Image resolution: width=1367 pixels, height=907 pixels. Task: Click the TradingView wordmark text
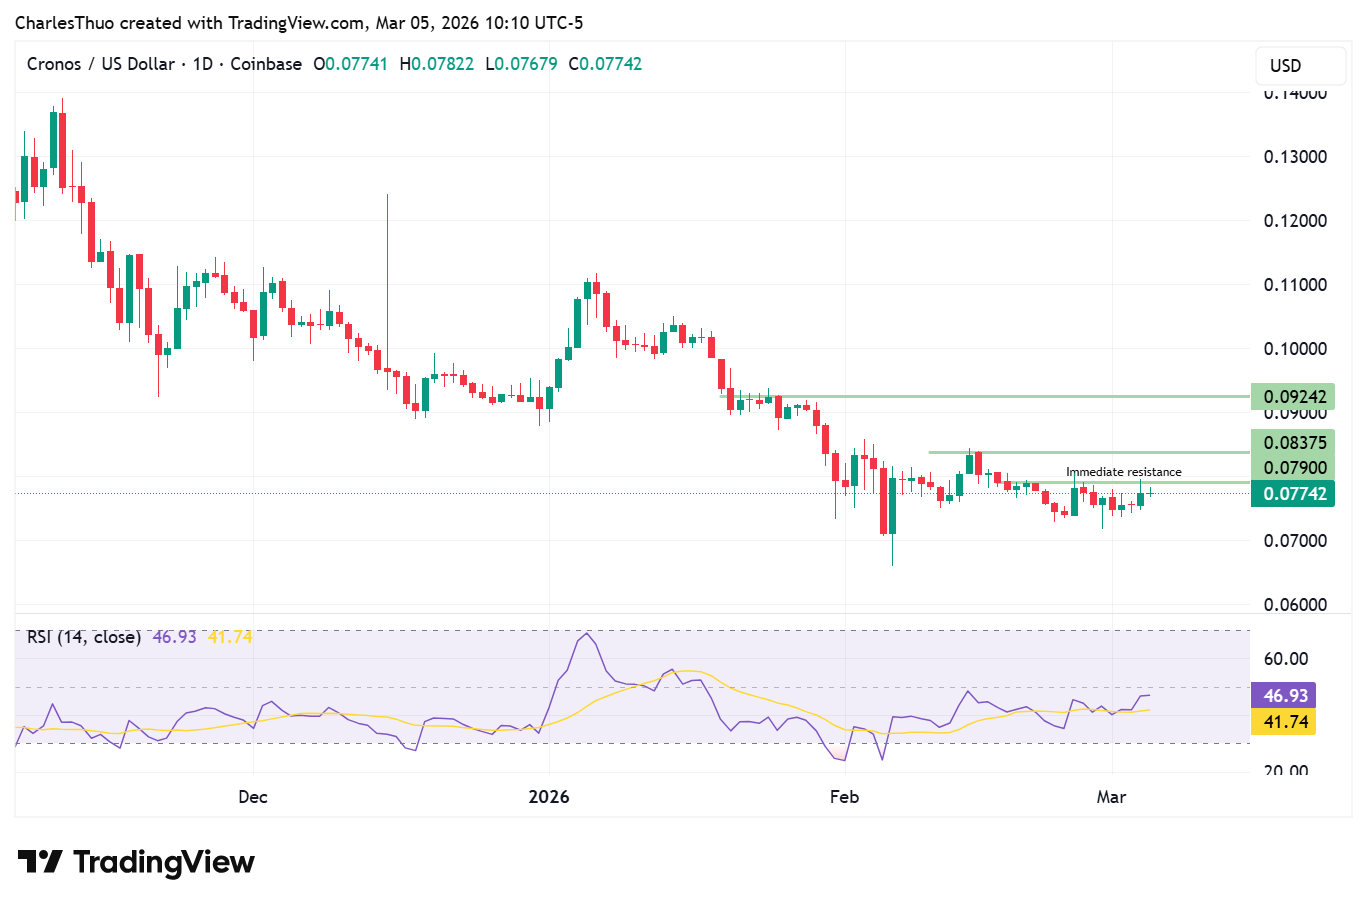coord(164,862)
